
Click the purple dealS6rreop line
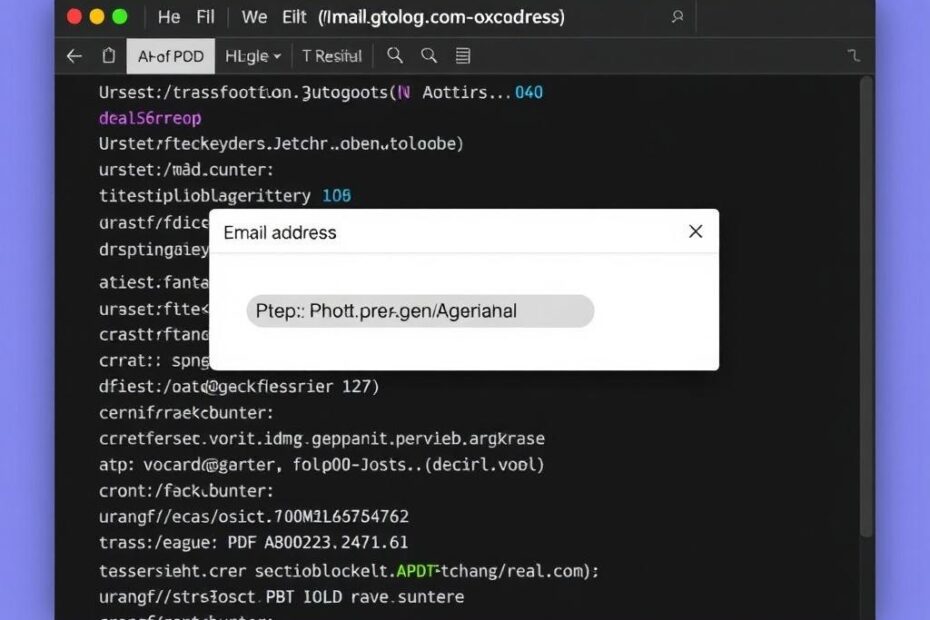150,118
